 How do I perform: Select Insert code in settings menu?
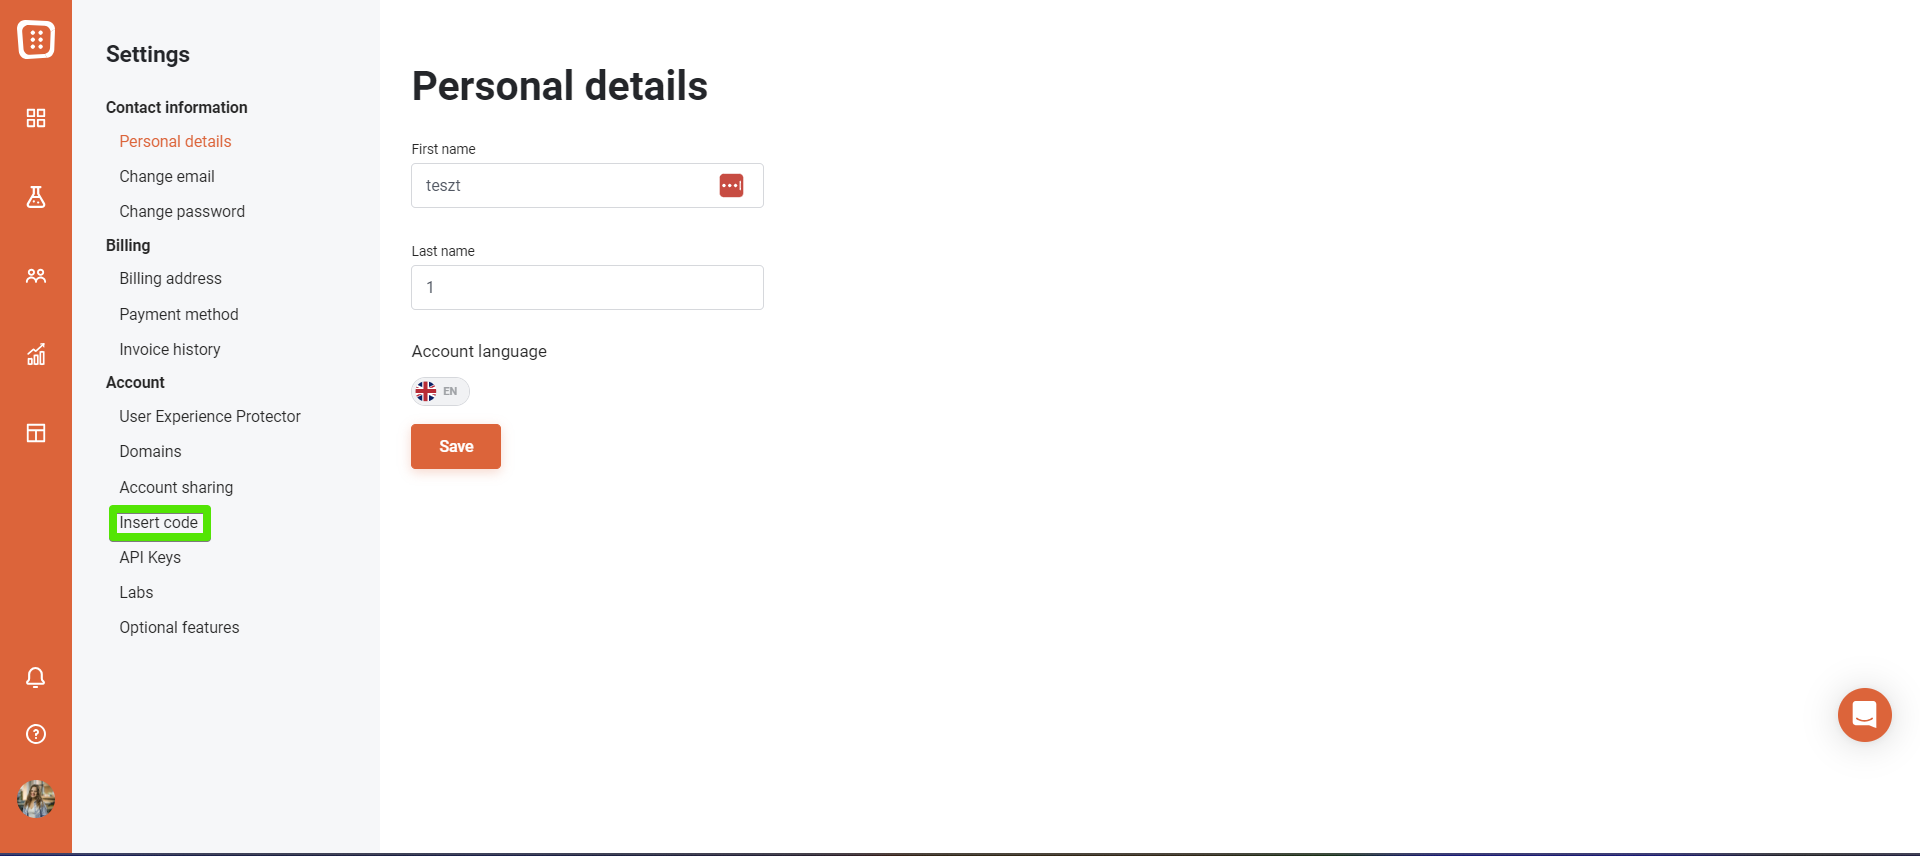(x=159, y=523)
